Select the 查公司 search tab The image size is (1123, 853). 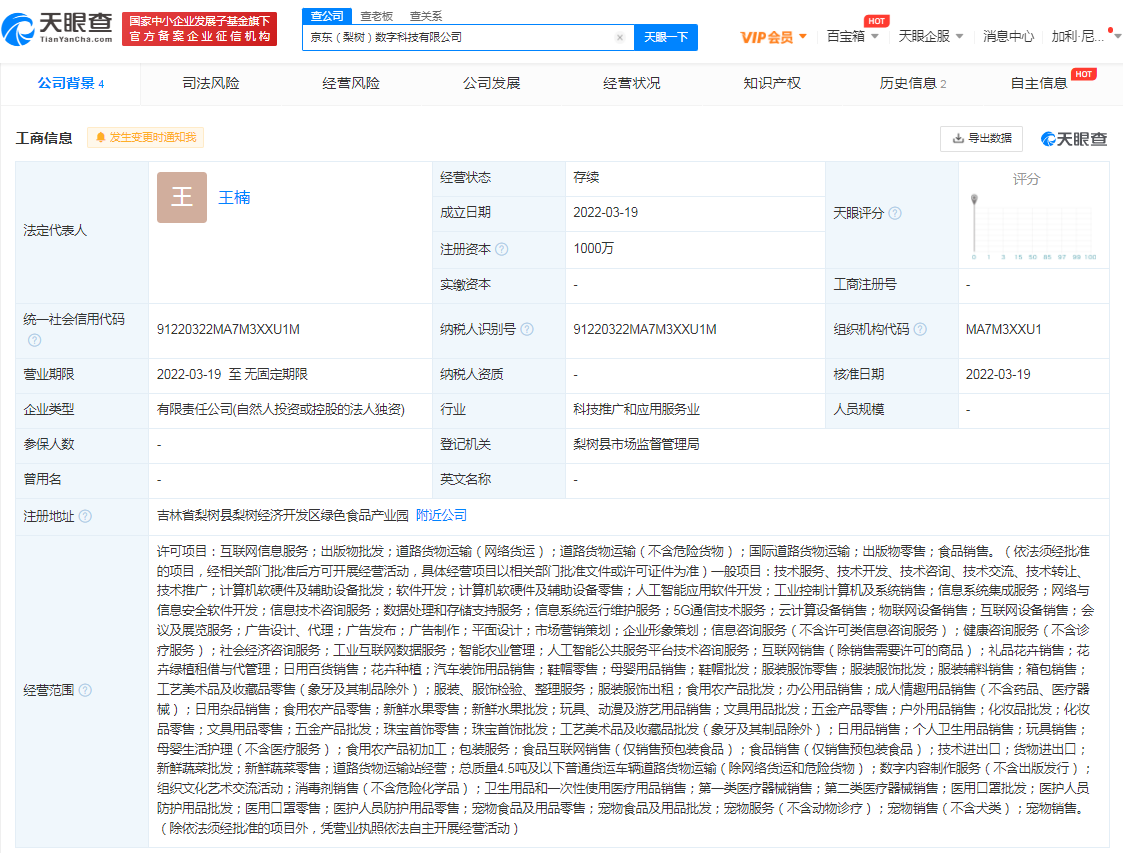coord(327,16)
